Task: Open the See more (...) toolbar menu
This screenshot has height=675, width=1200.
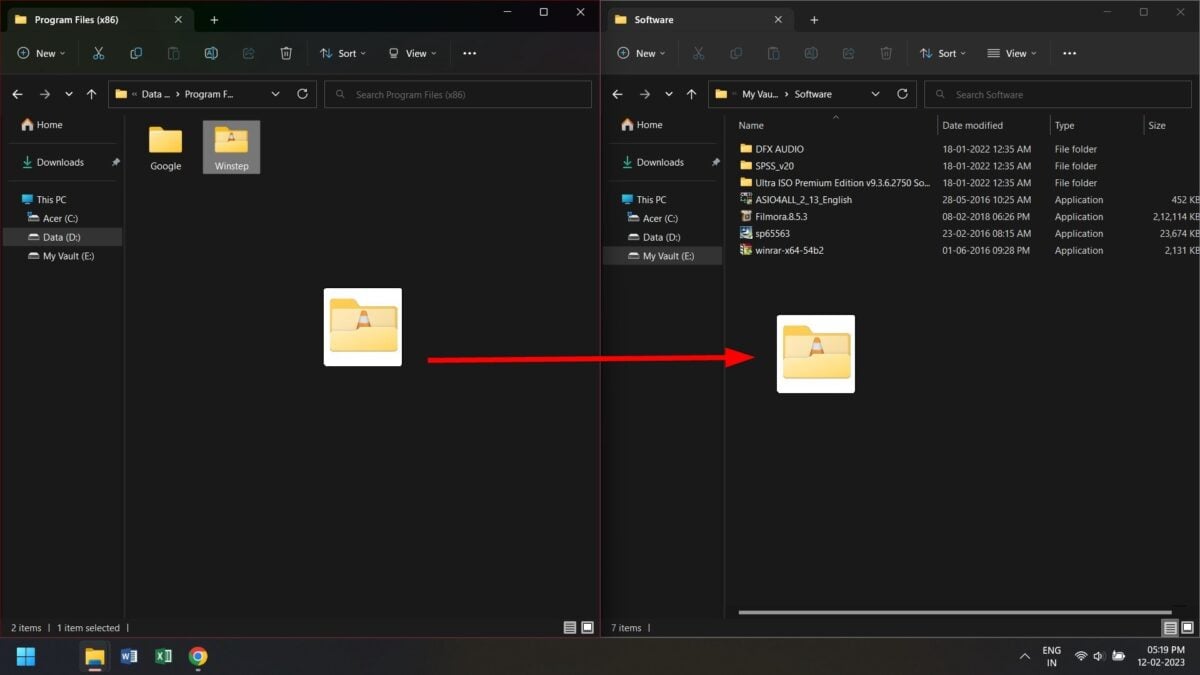Action: tap(469, 53)
